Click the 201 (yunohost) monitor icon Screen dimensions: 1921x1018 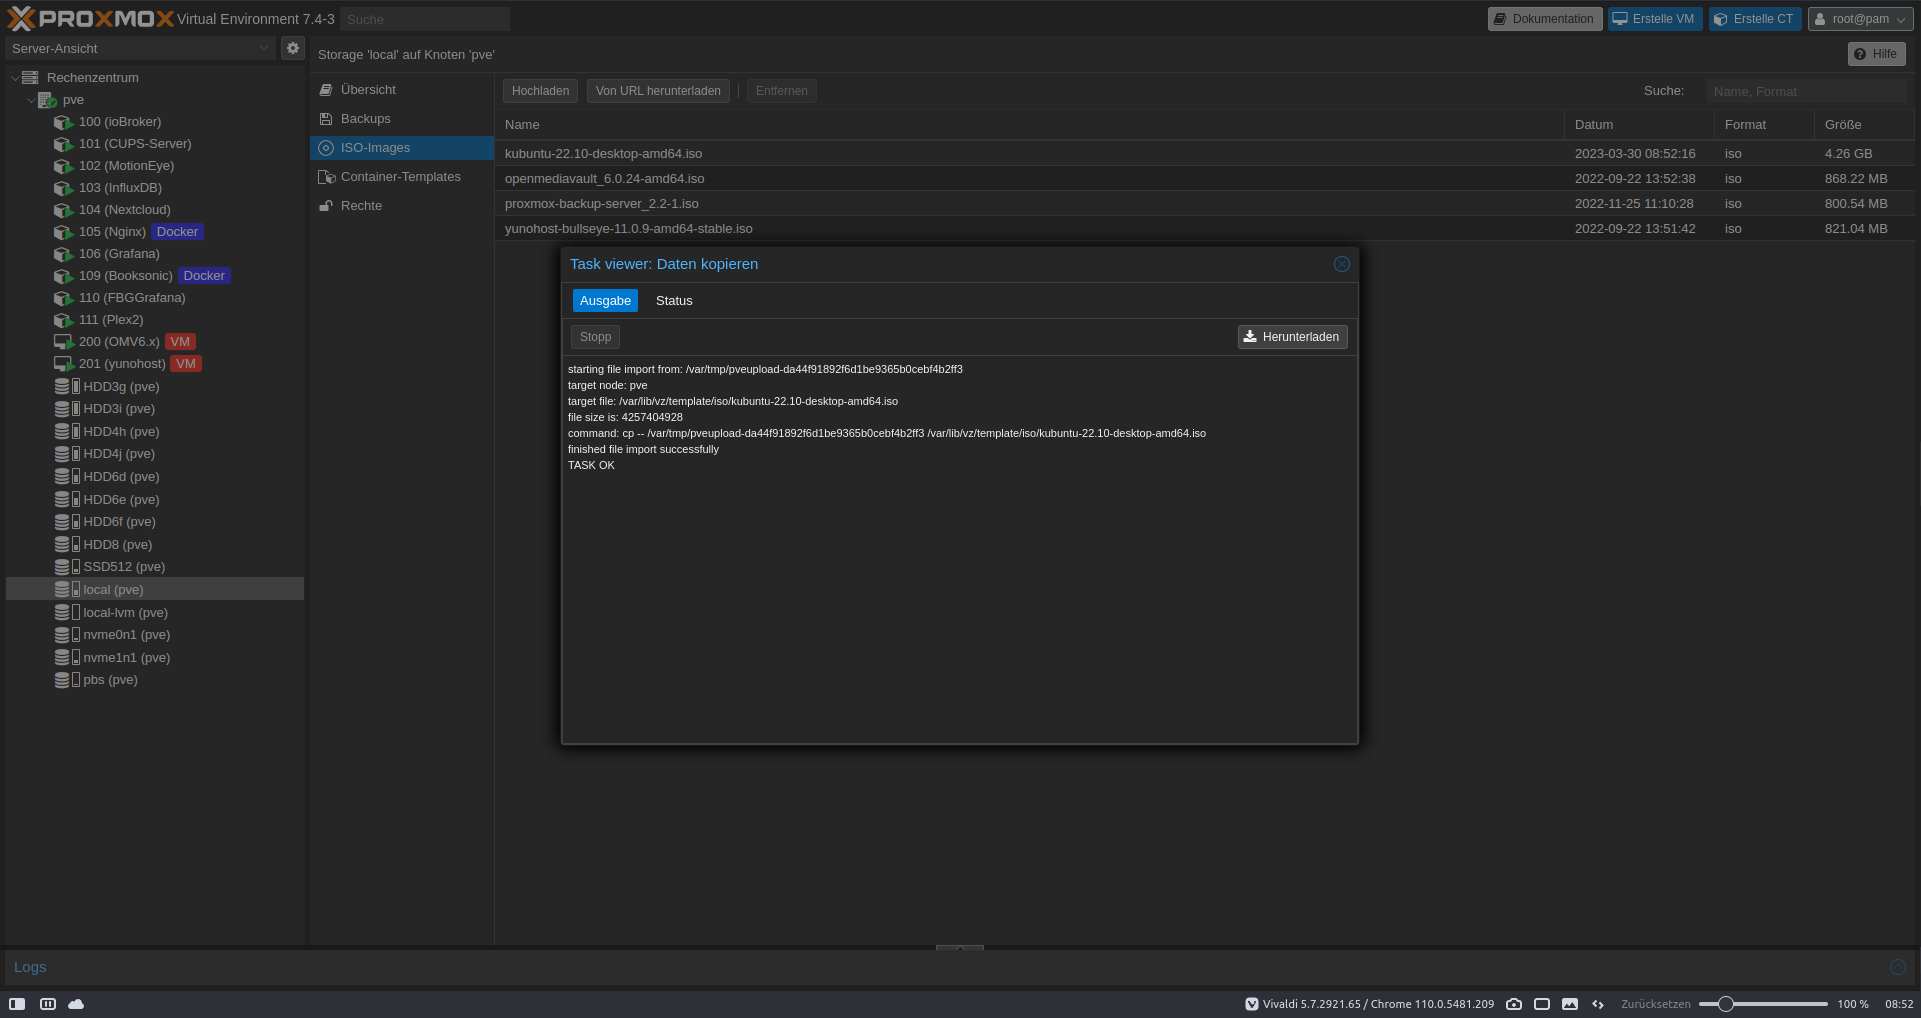(x=64, y=364)
